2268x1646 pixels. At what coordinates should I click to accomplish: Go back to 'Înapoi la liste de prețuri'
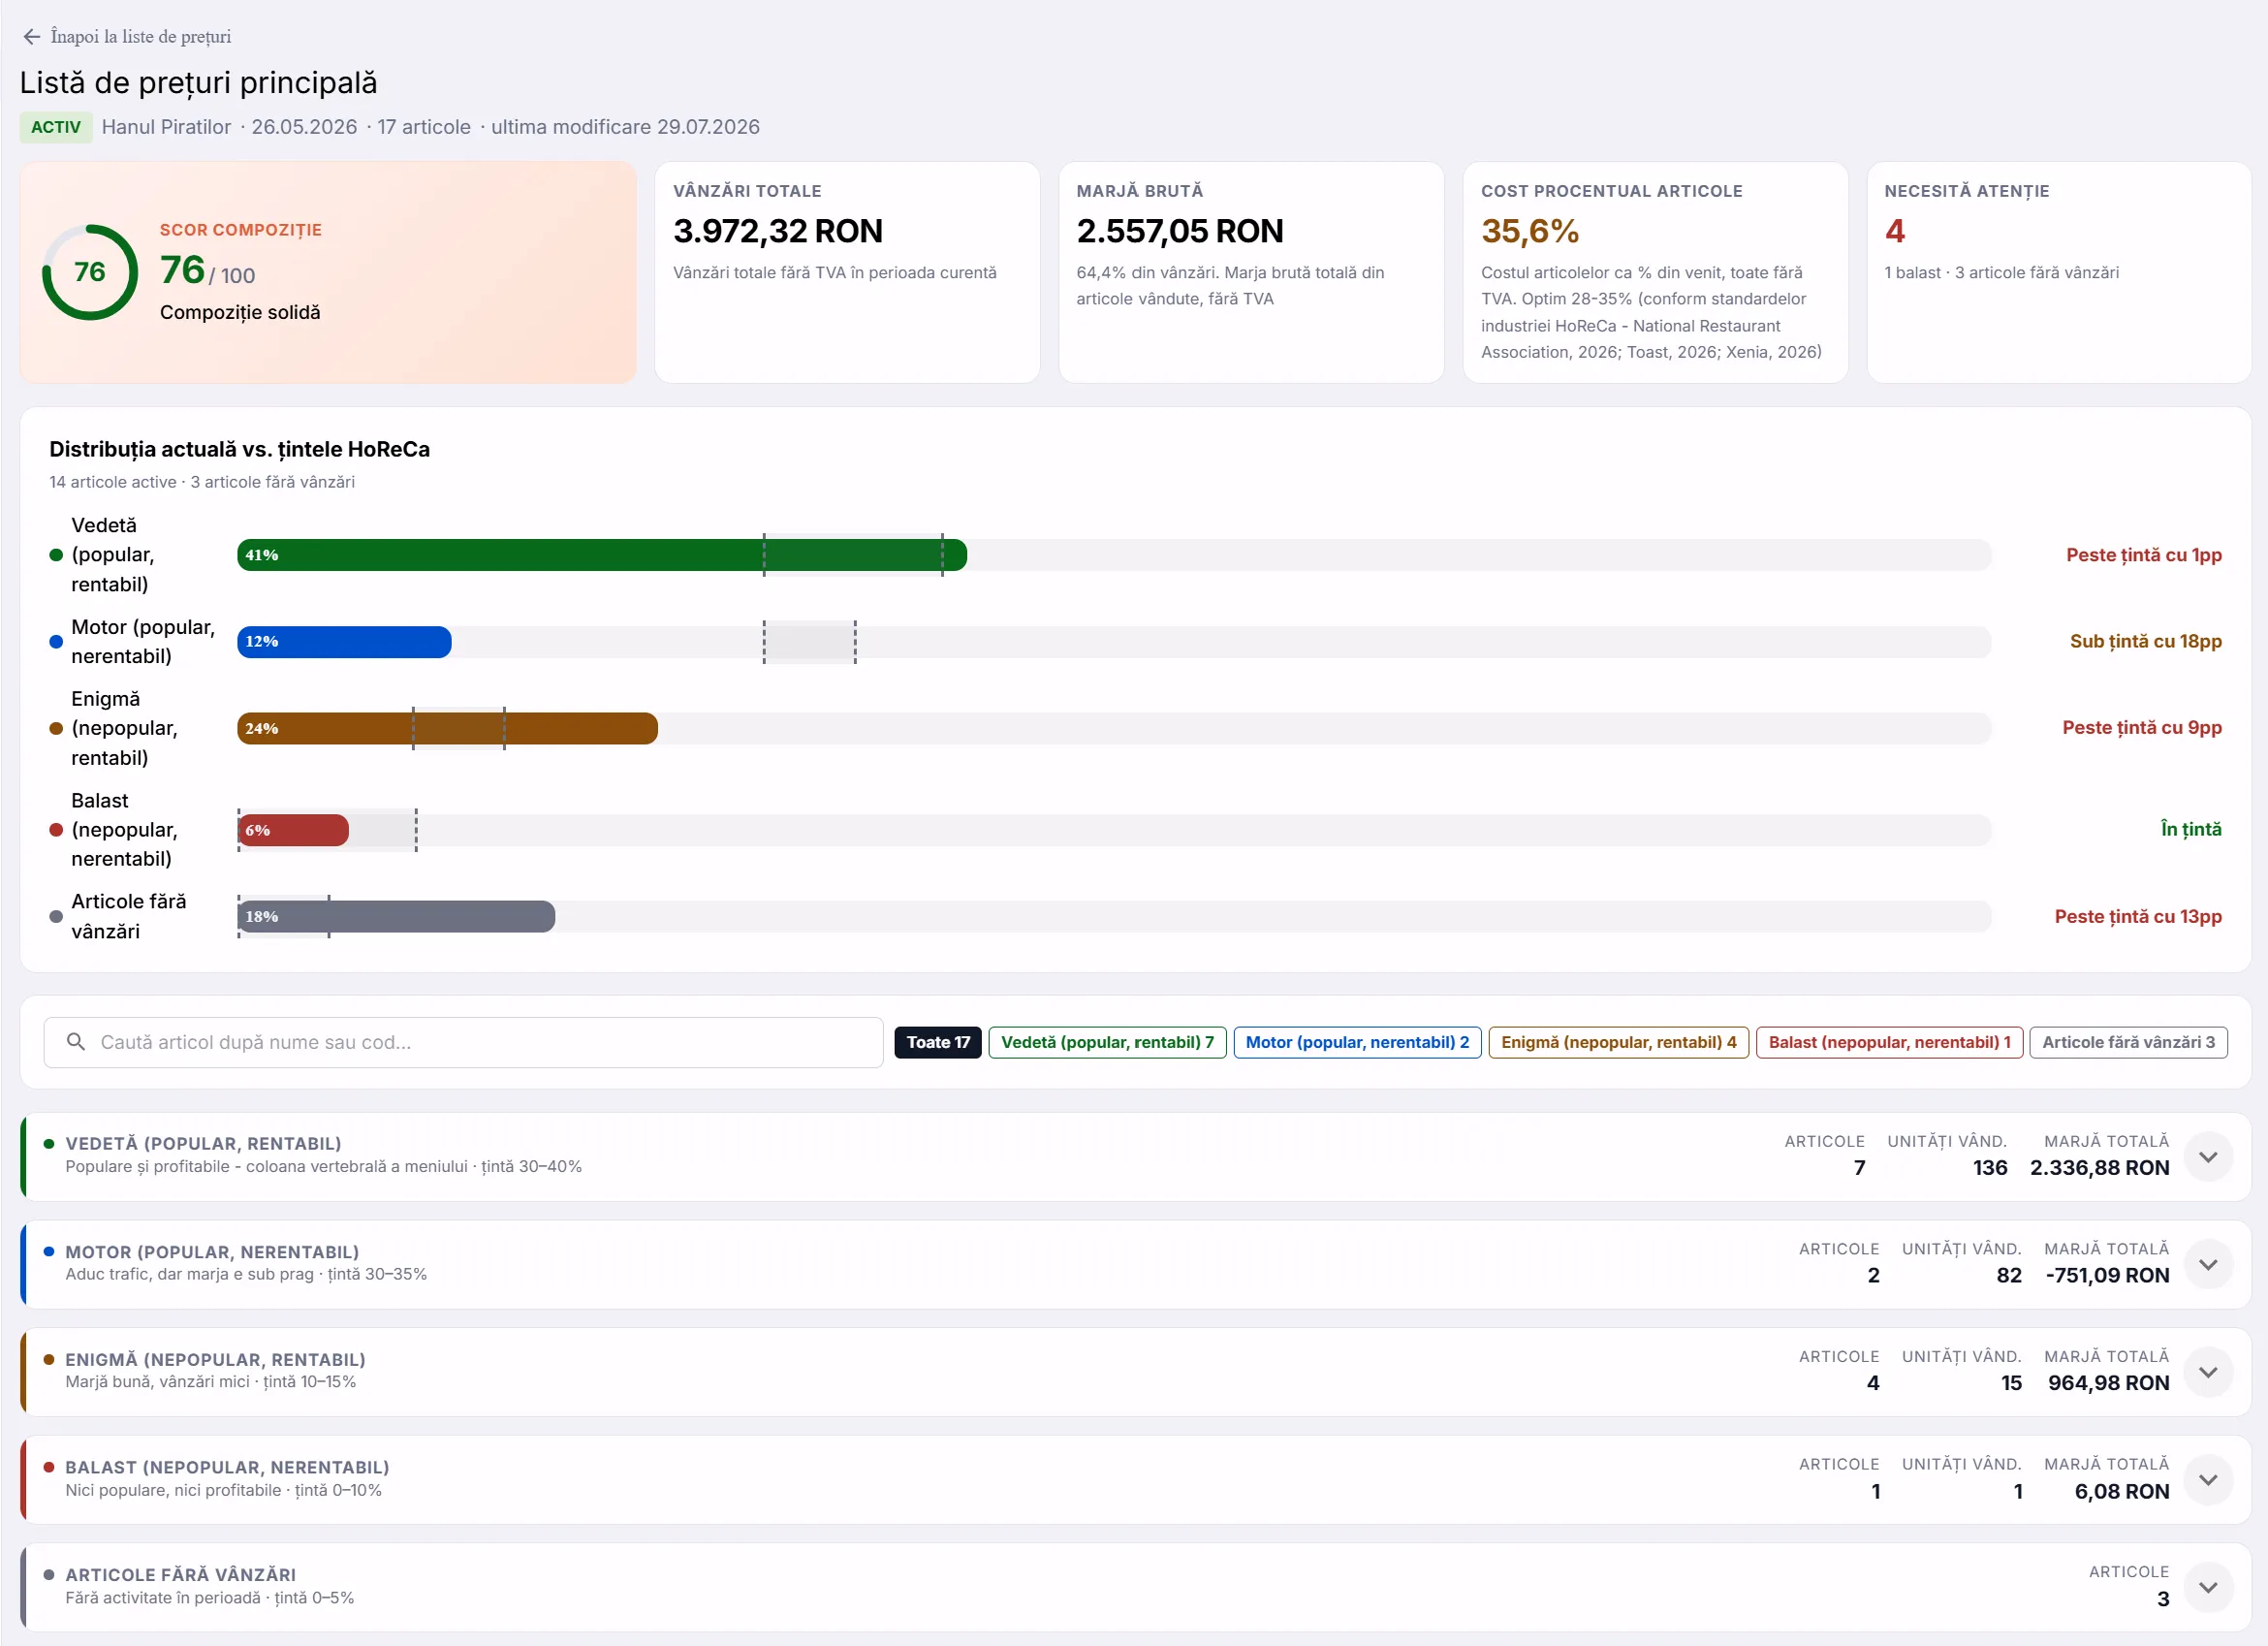click(x=140, y=37)
